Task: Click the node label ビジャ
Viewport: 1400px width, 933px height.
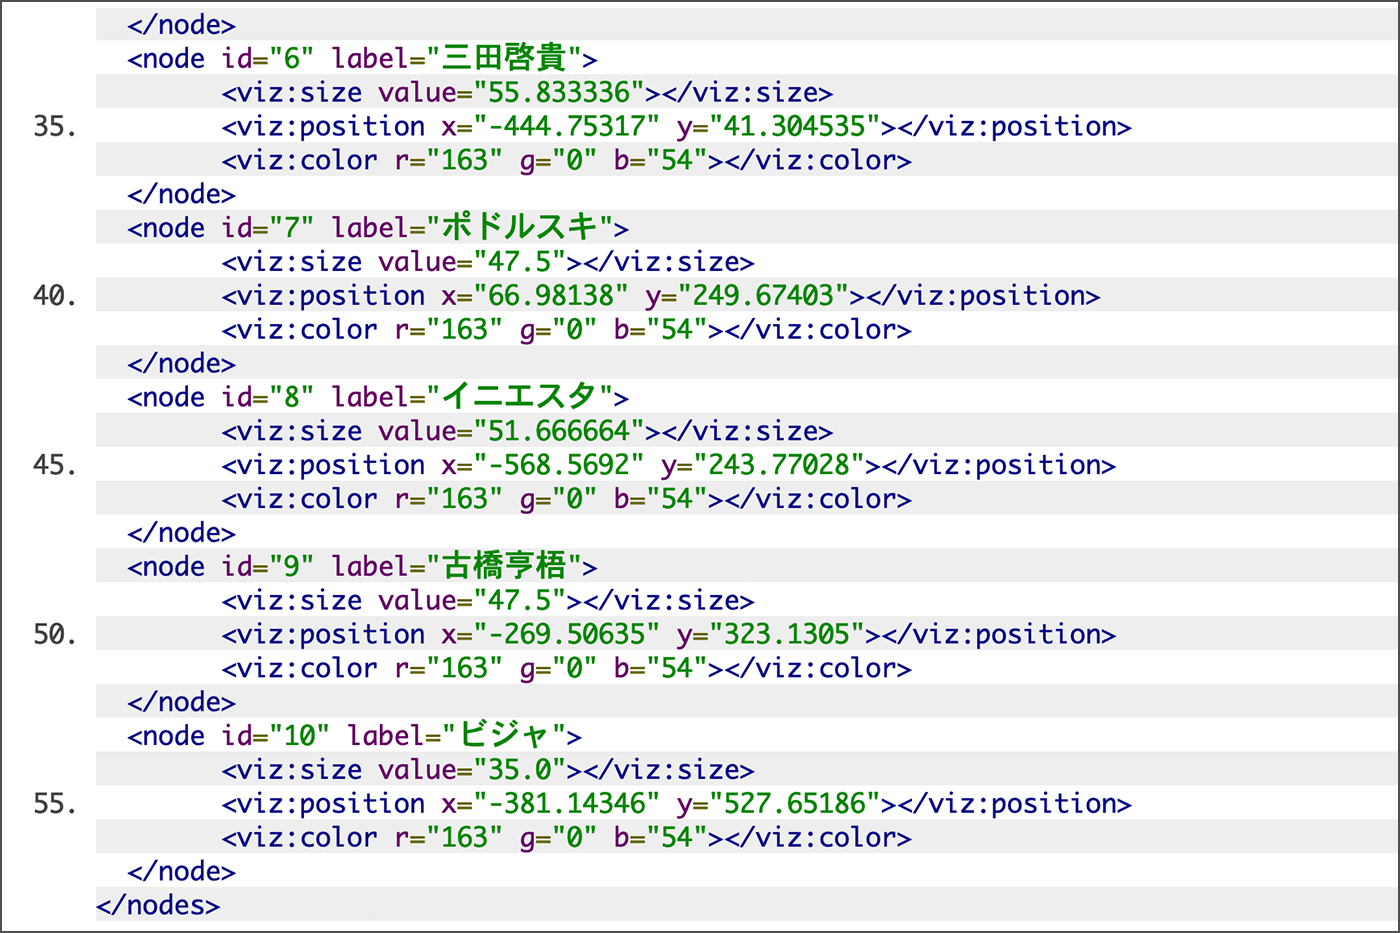Action: pos(504,736)
